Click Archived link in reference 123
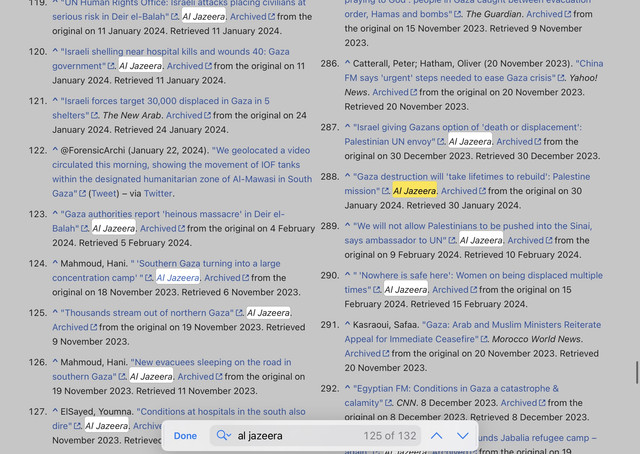640x454 pixels. coord(162,229)
